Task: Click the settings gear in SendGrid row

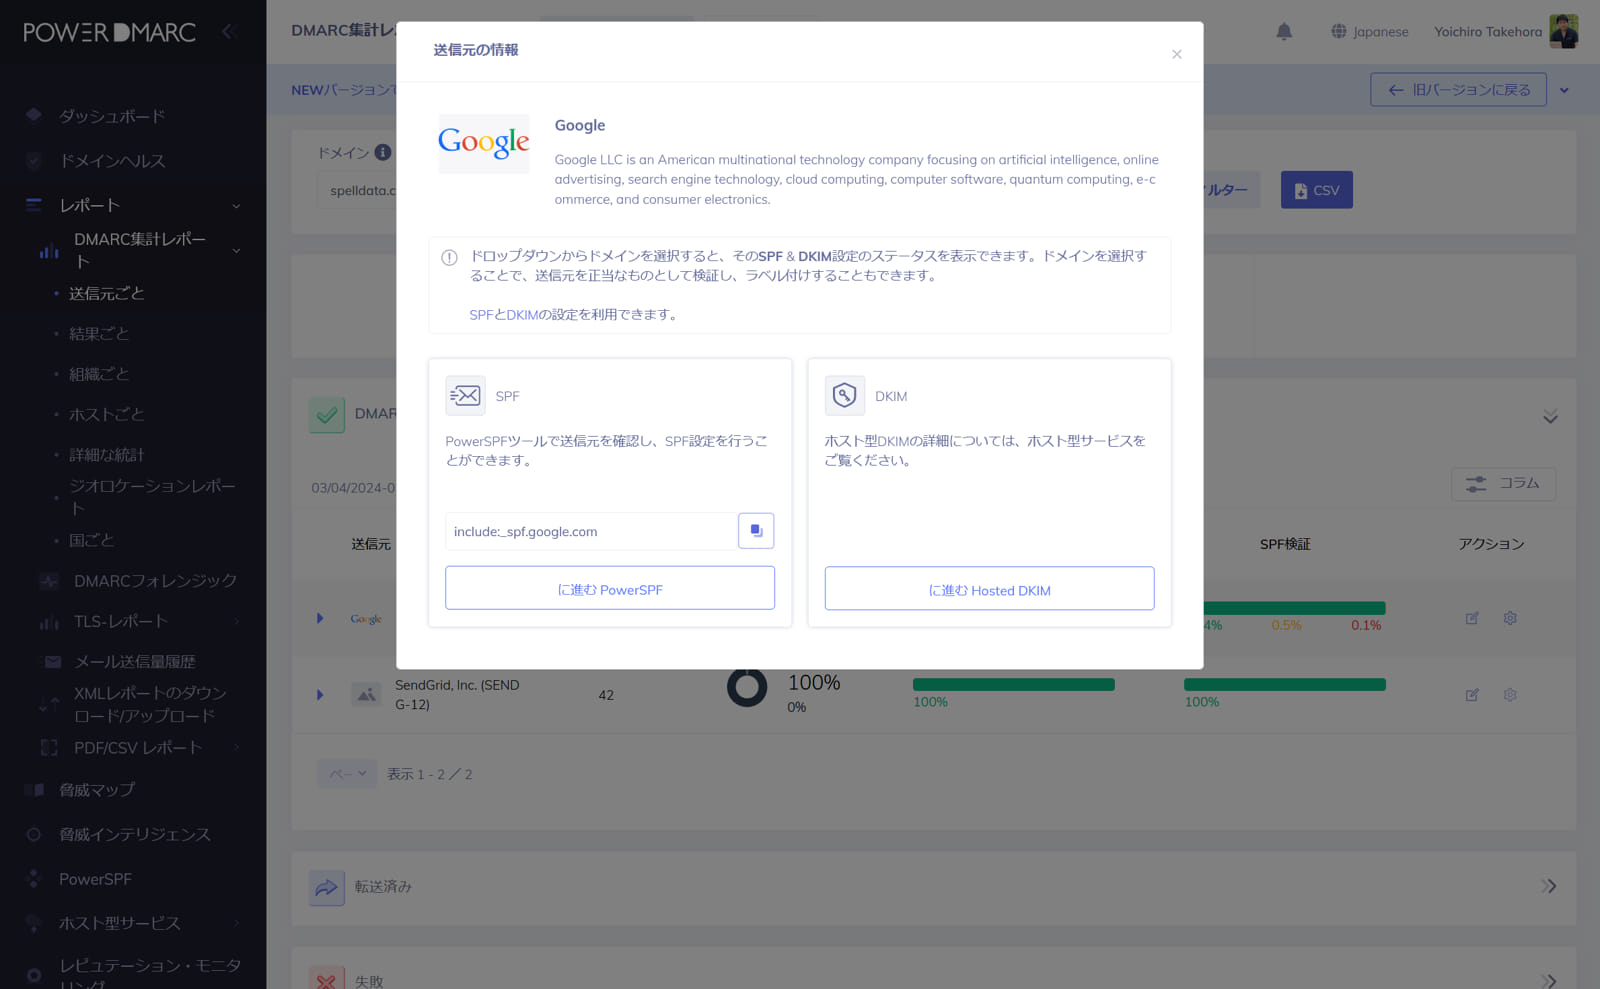Action: 1510,695
